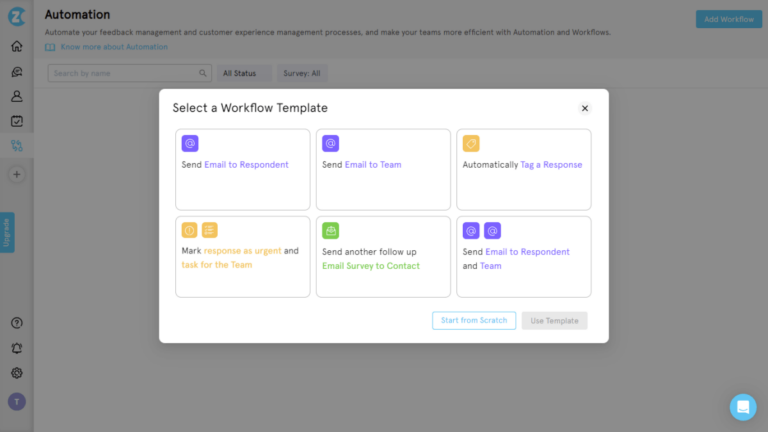This screenshot has width=768, height=432.
Task: Select the Send Email to Team template
Action: [384, 169]
